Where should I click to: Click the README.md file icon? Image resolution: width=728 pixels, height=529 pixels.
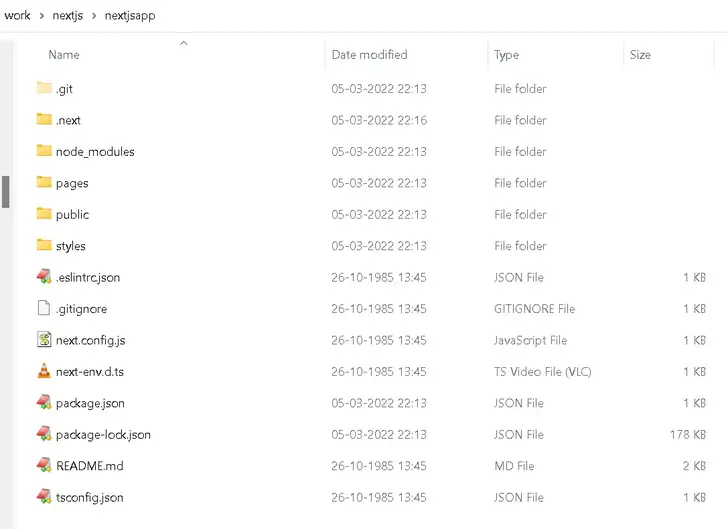(44, 466)
